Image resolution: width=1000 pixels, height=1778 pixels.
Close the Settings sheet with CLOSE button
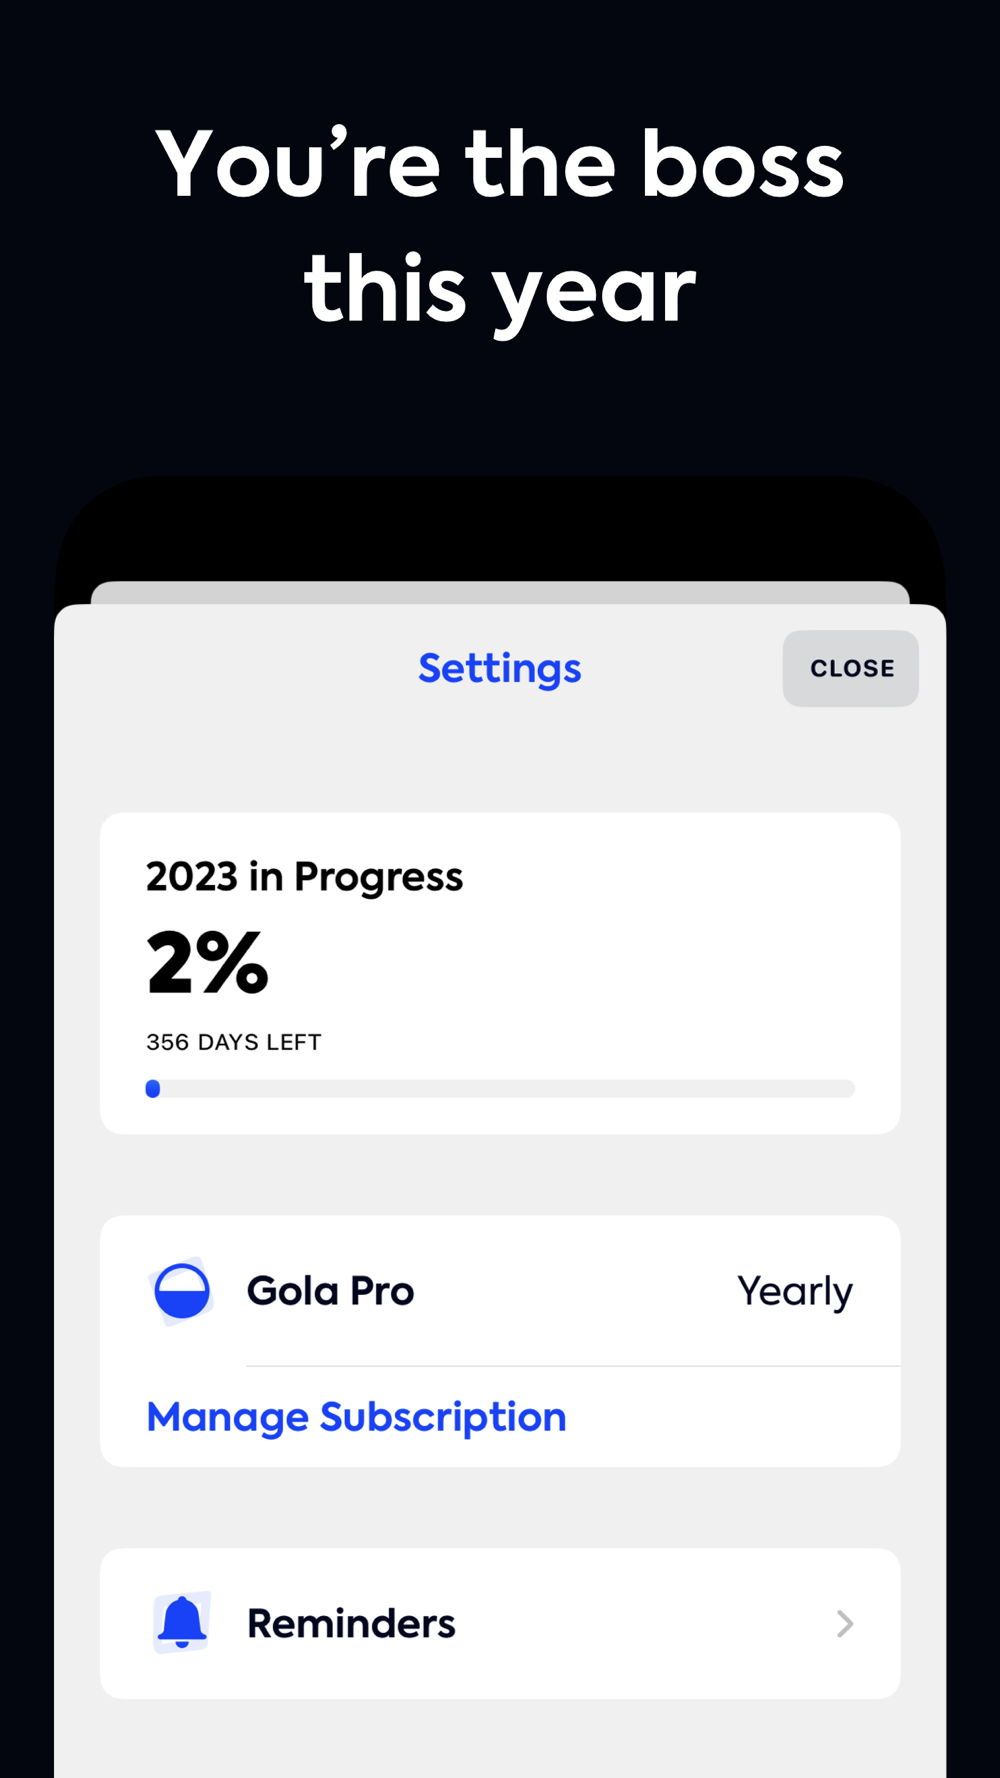point(851,668)
